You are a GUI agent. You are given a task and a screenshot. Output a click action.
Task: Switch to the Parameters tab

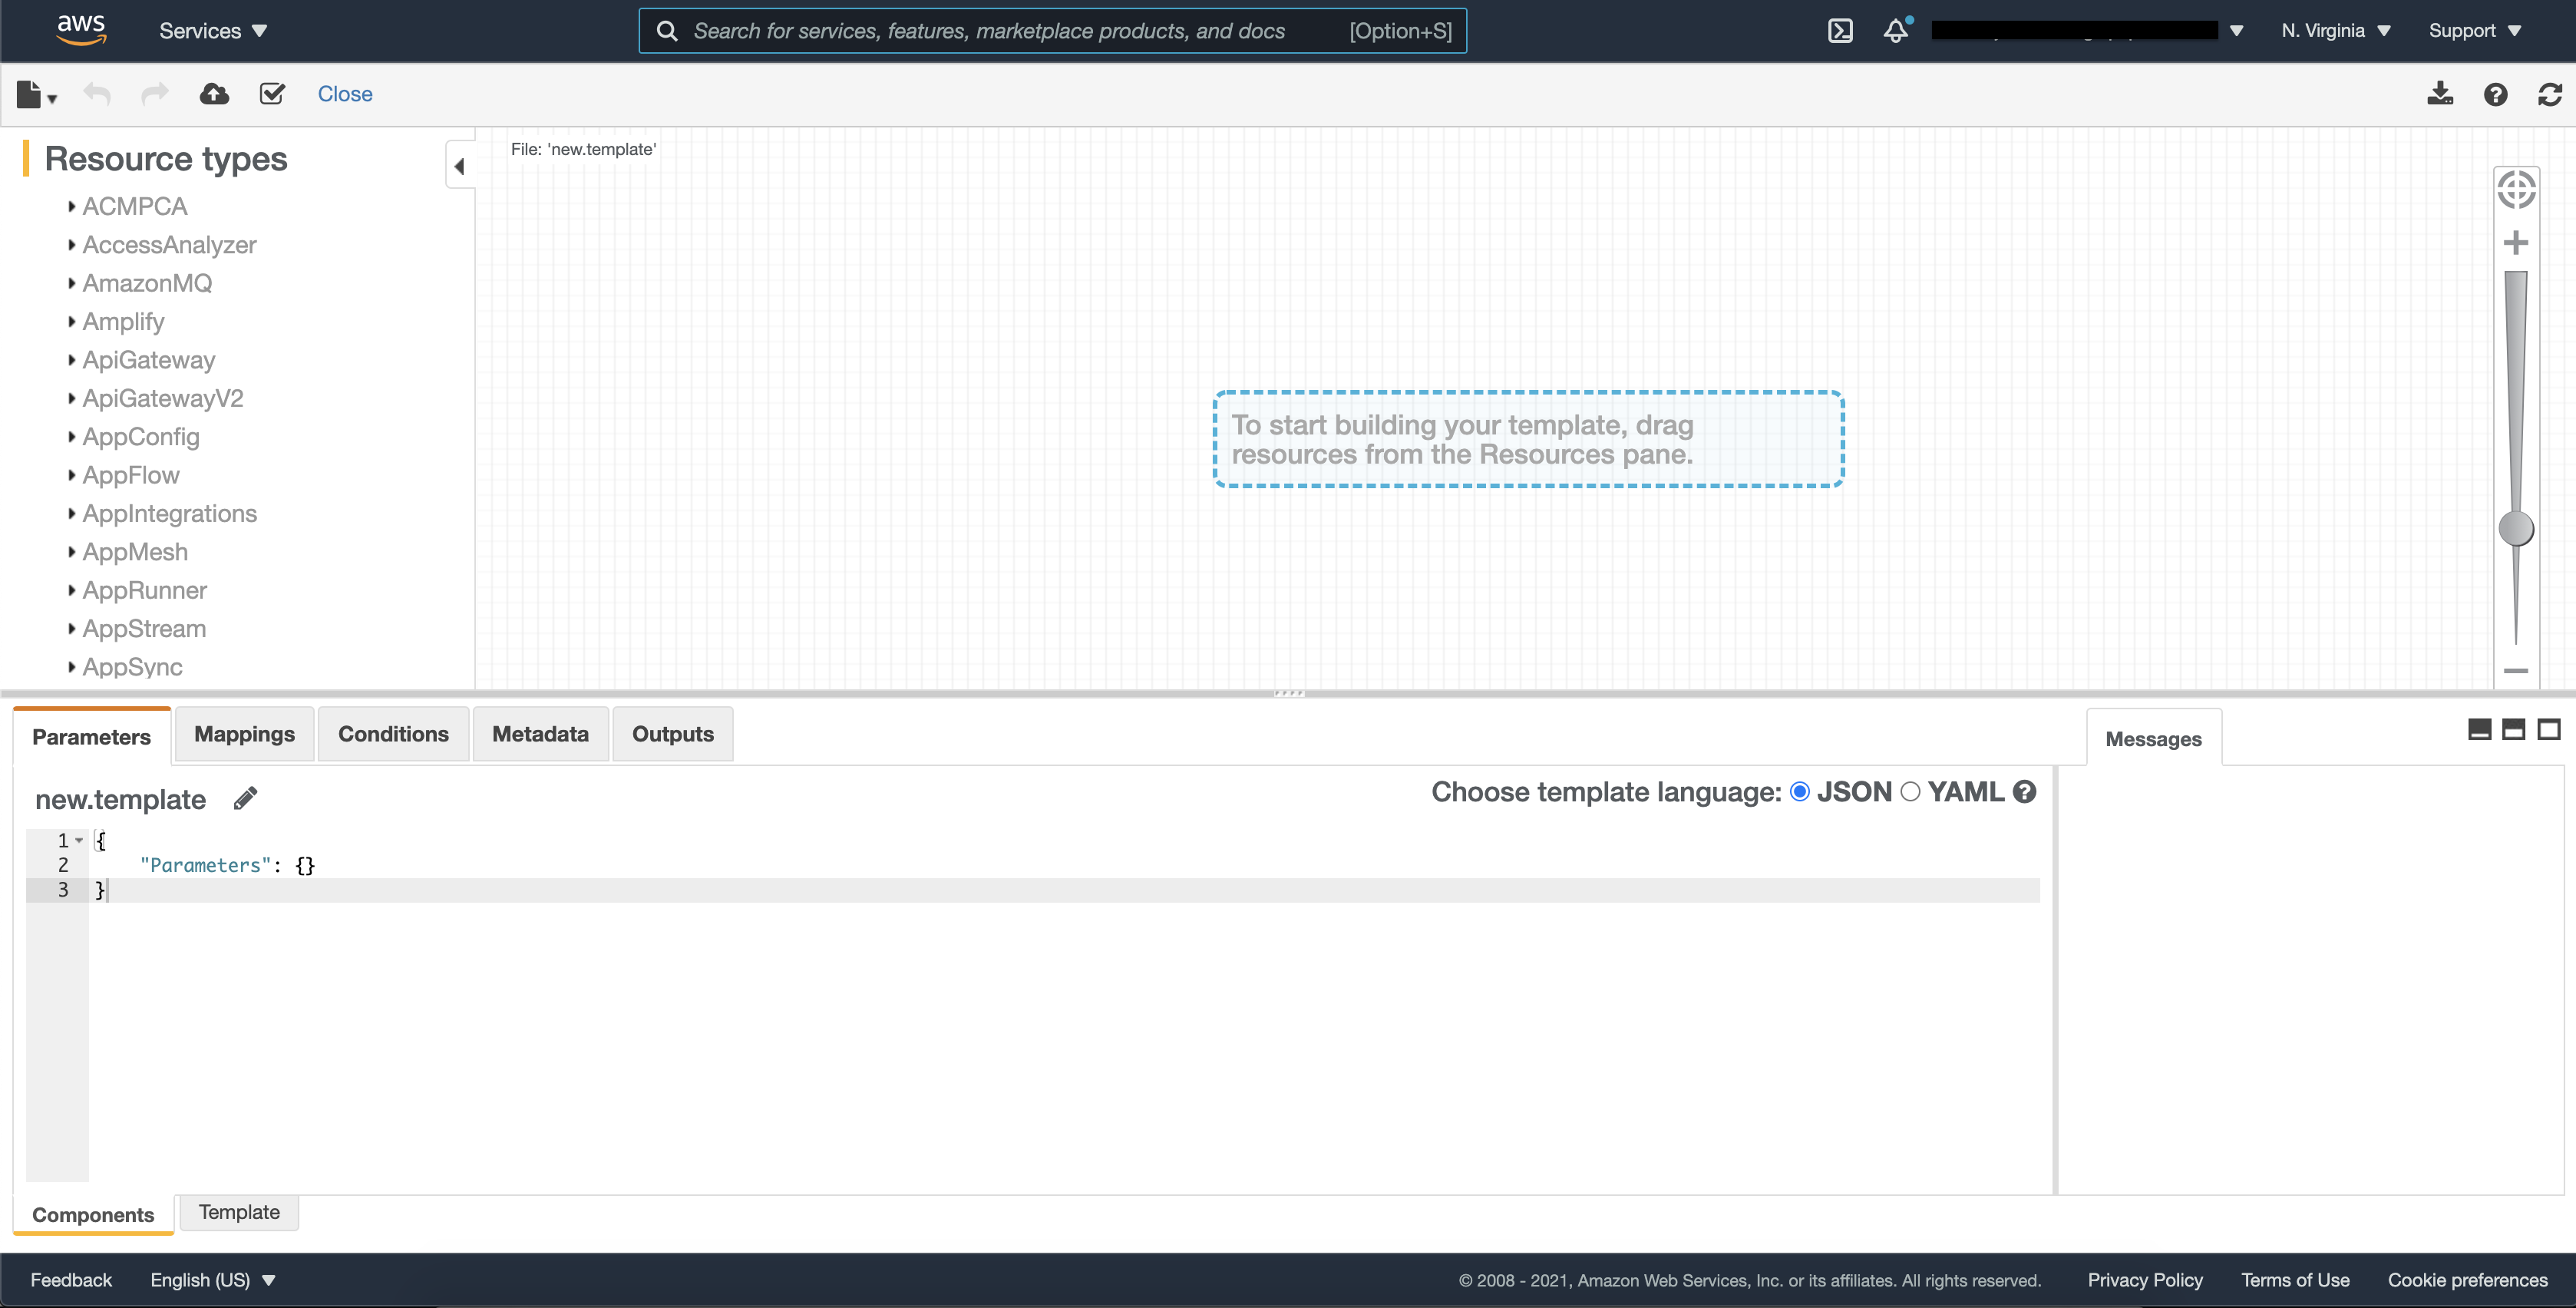coord(92,736)
